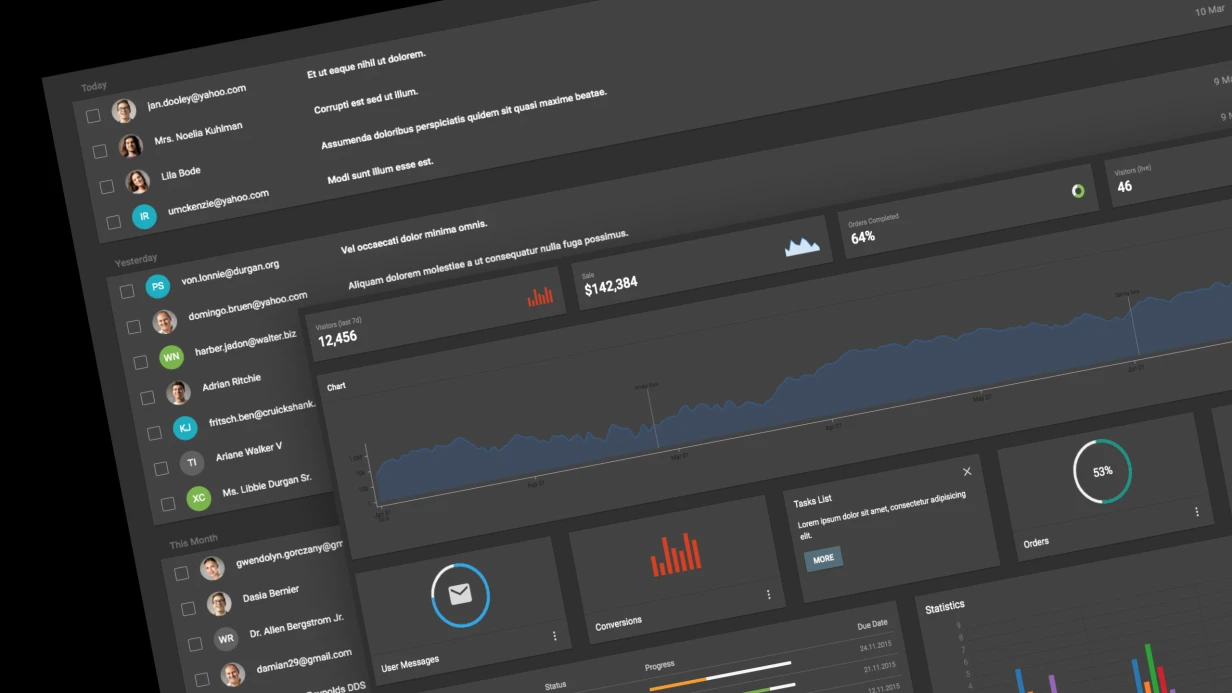The height and width of the screenshot is (693, 1232).
Task: Open the Orders card three-dot menu
Action: [1196, 512]
